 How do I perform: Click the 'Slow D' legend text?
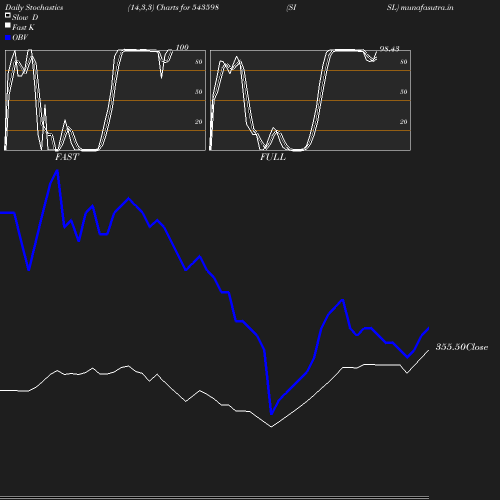pyautogui.click(x=25, y=17)
